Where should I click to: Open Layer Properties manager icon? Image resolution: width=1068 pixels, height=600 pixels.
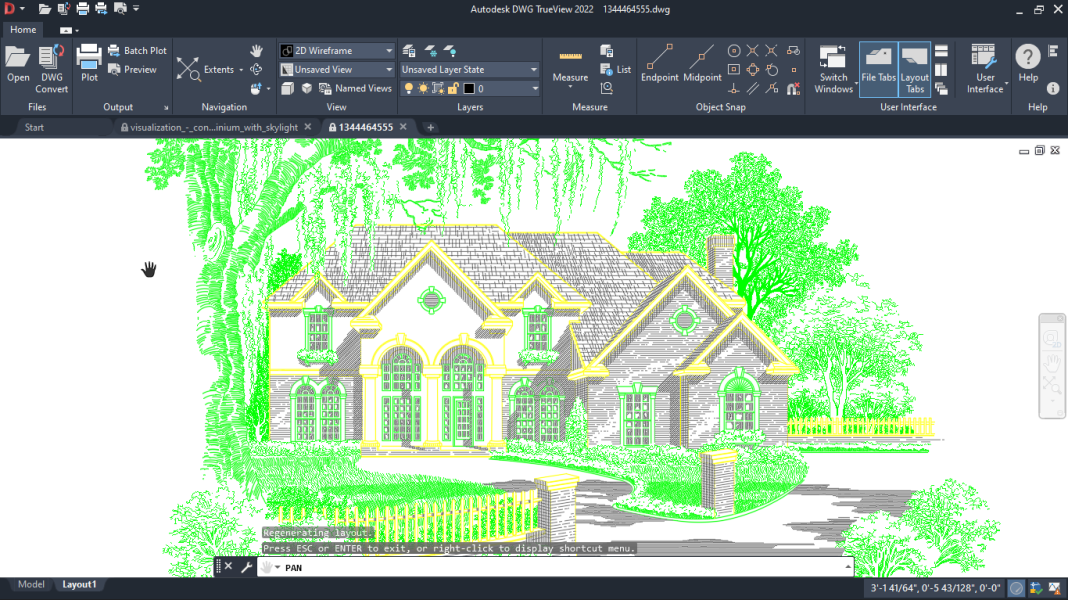click(409, 50)
